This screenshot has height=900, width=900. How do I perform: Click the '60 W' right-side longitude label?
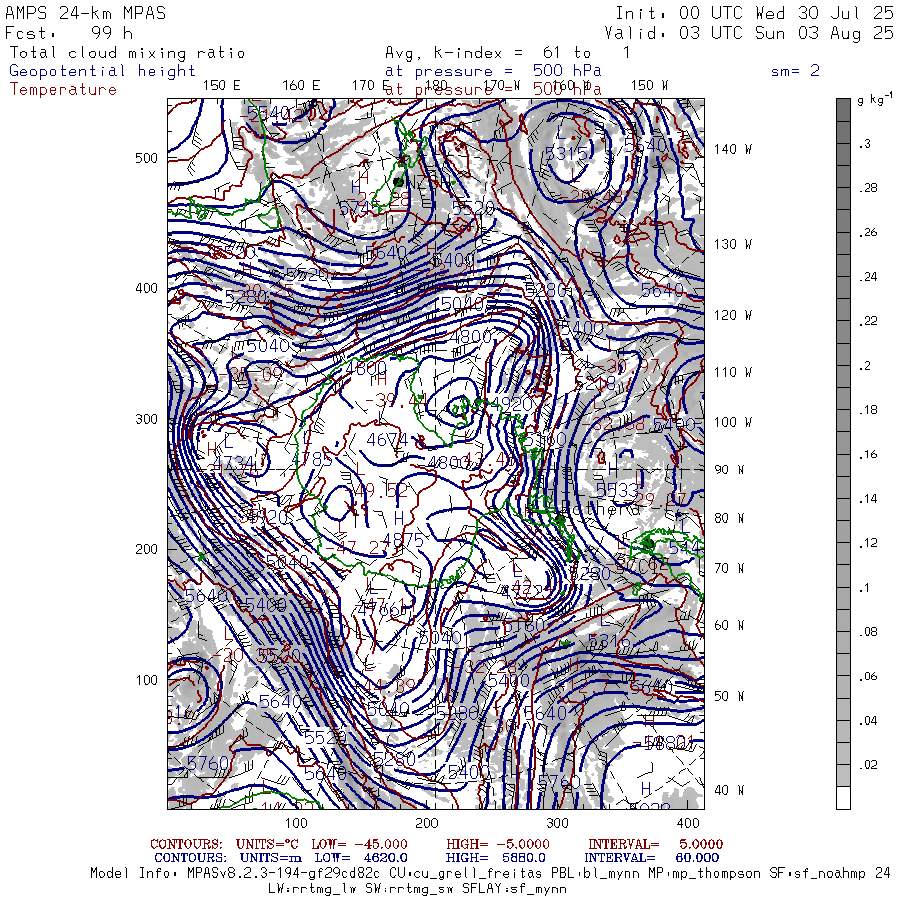(x=729, y=625)
